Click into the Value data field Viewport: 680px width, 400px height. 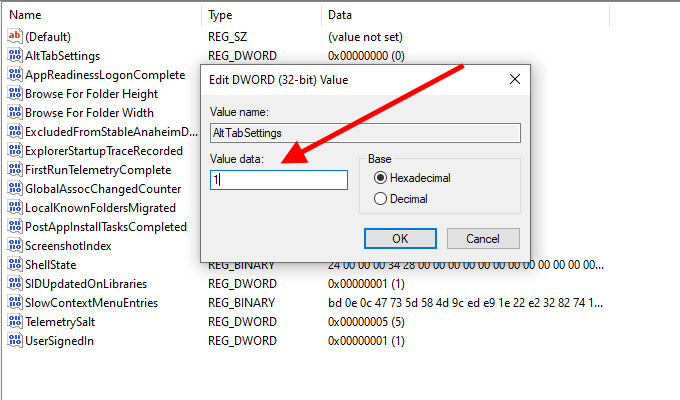[279, 180]
